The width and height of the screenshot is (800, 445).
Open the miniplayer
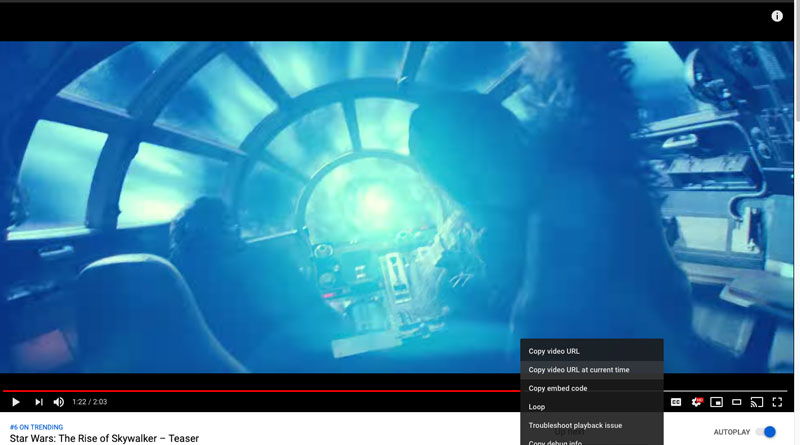click(x=716, y=402)
